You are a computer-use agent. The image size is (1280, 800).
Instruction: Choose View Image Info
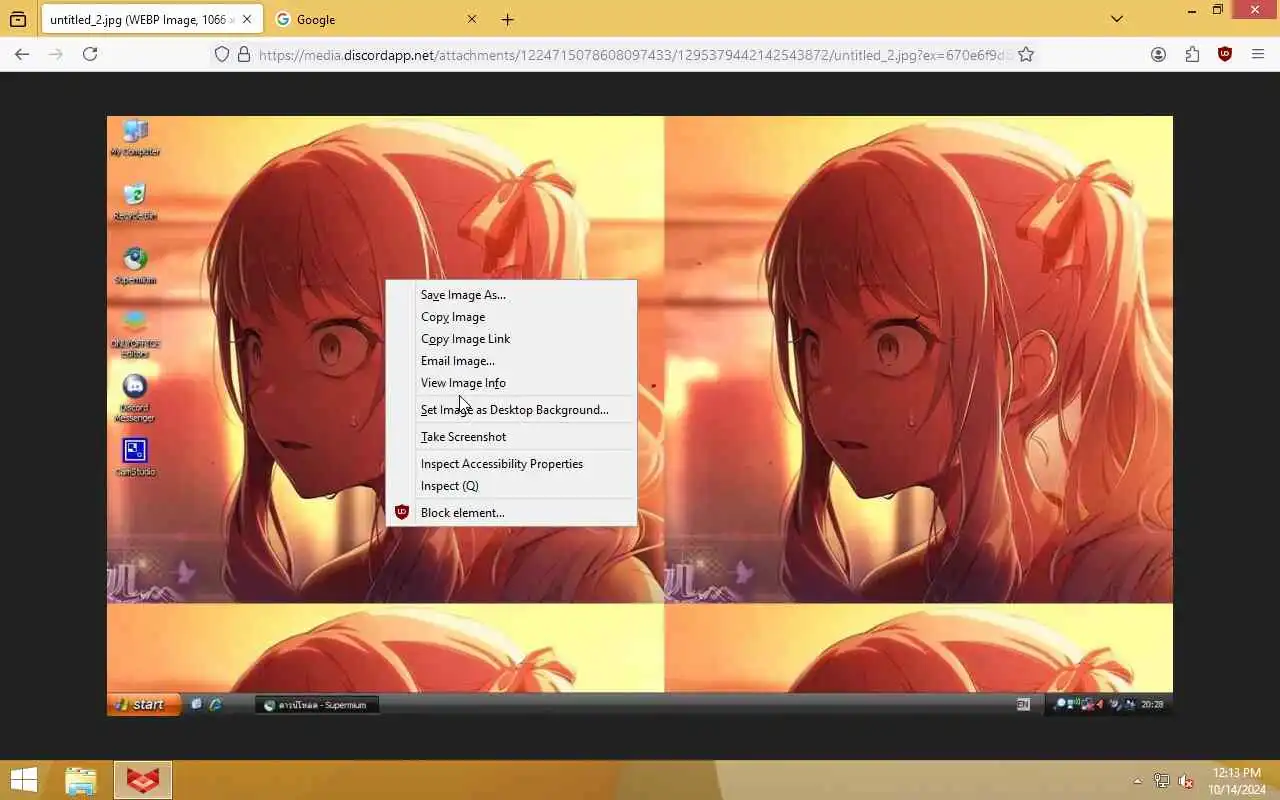coord(511,383)
